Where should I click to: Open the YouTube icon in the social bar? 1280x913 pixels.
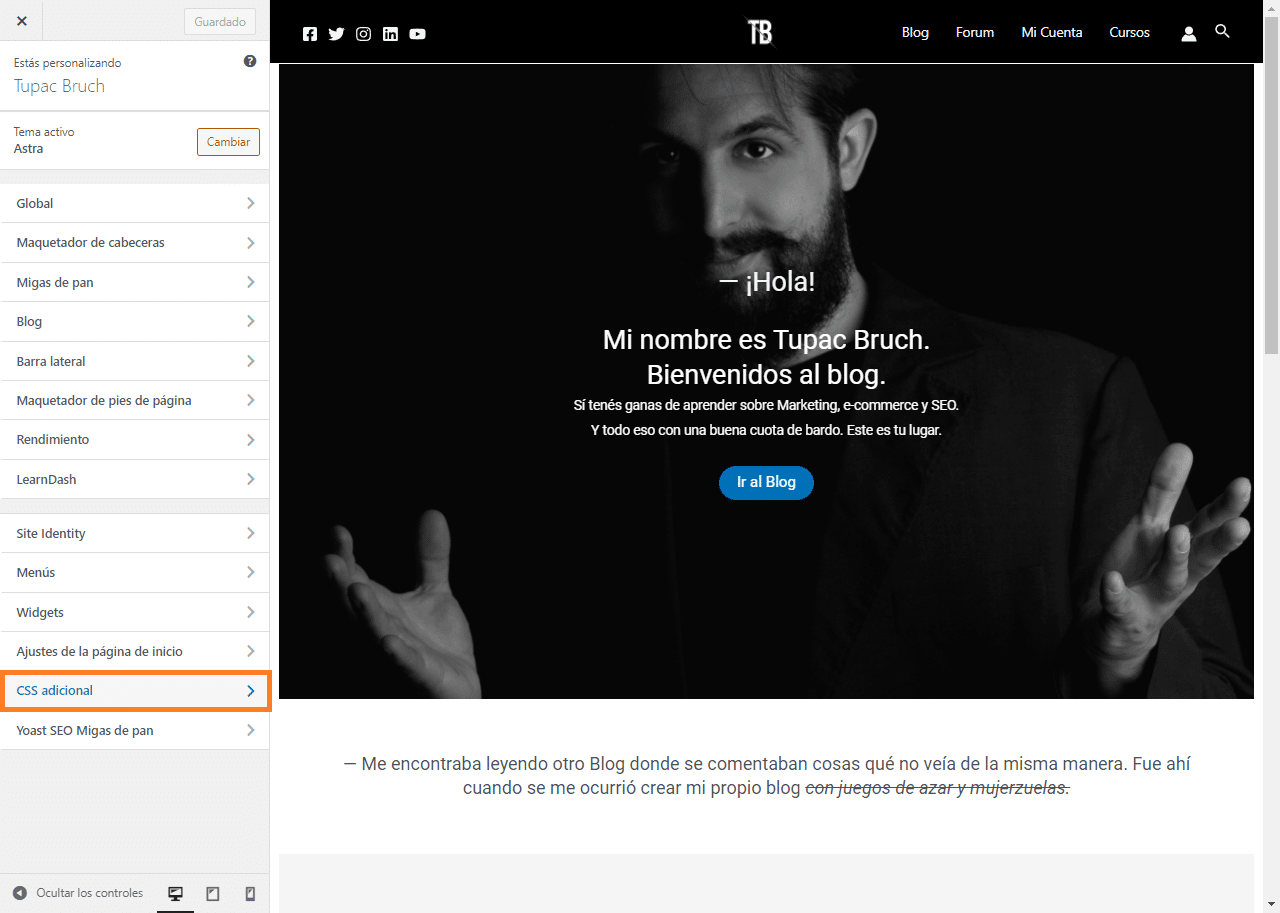(x=417, y=33)
